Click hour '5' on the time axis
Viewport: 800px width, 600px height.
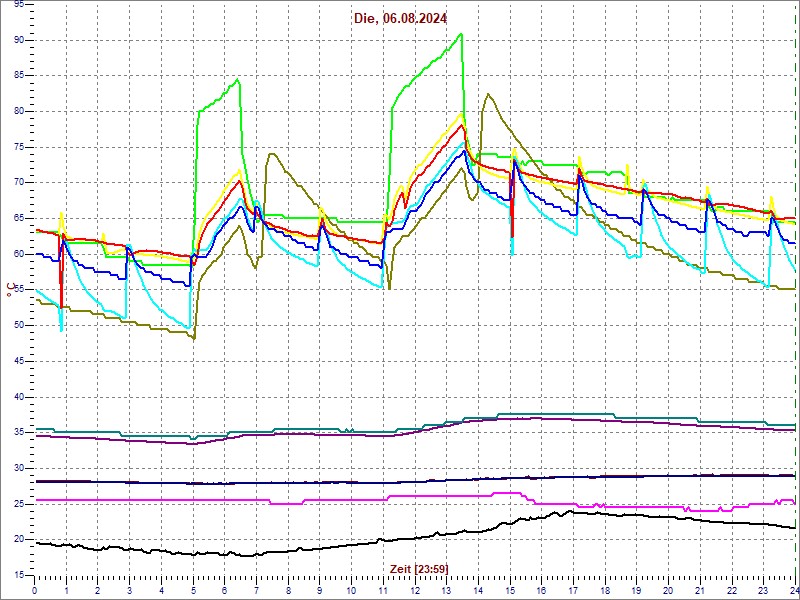point(193,590)
